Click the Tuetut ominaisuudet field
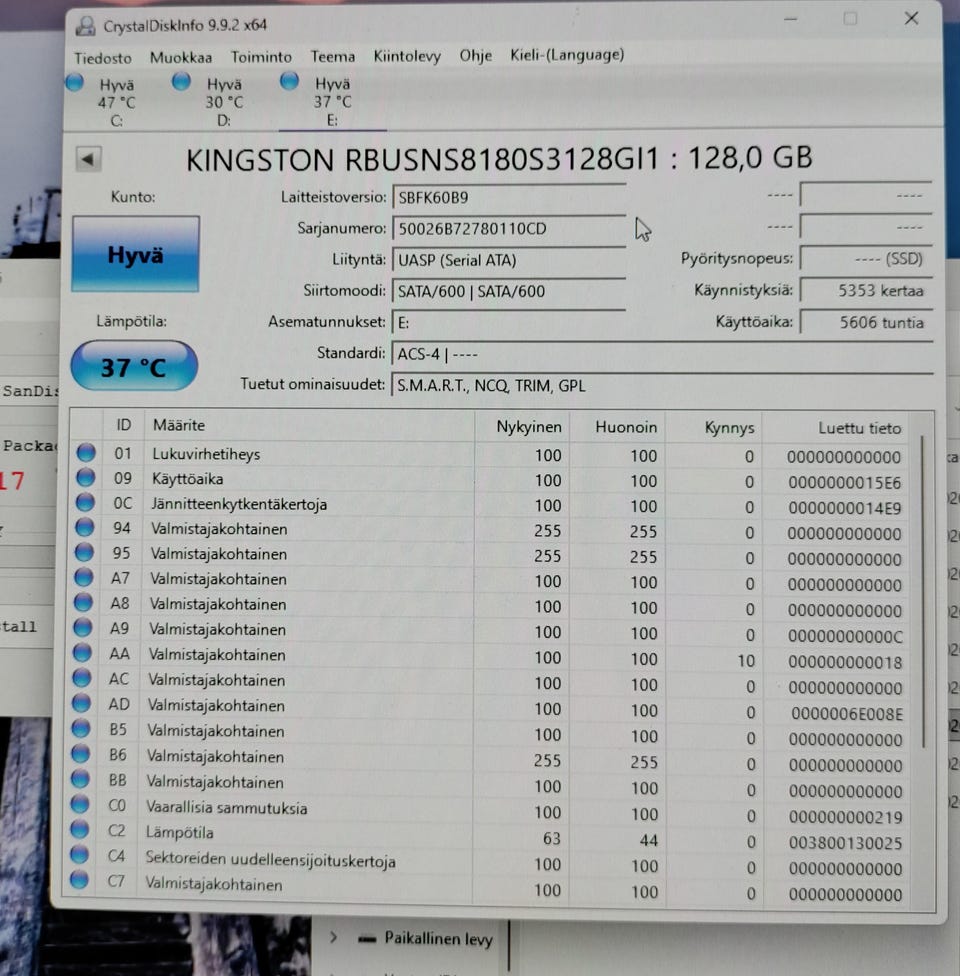 662,386
